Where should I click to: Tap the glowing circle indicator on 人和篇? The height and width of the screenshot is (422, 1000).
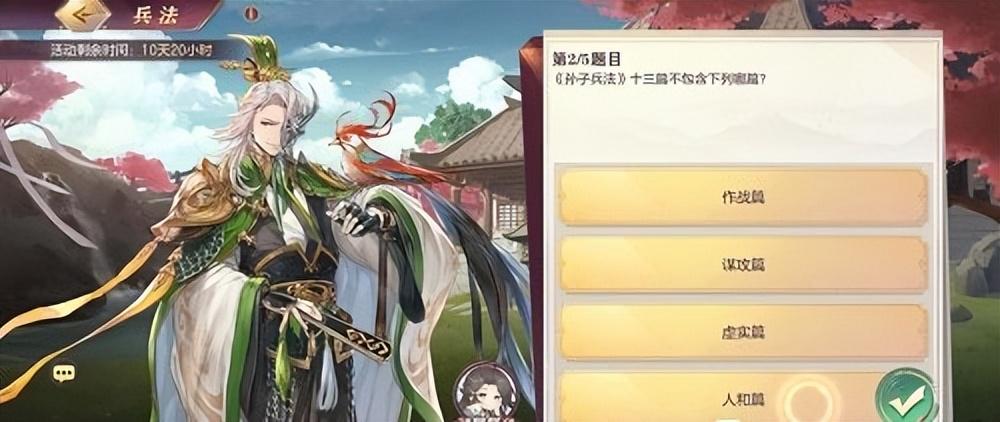tap(808, 400)
